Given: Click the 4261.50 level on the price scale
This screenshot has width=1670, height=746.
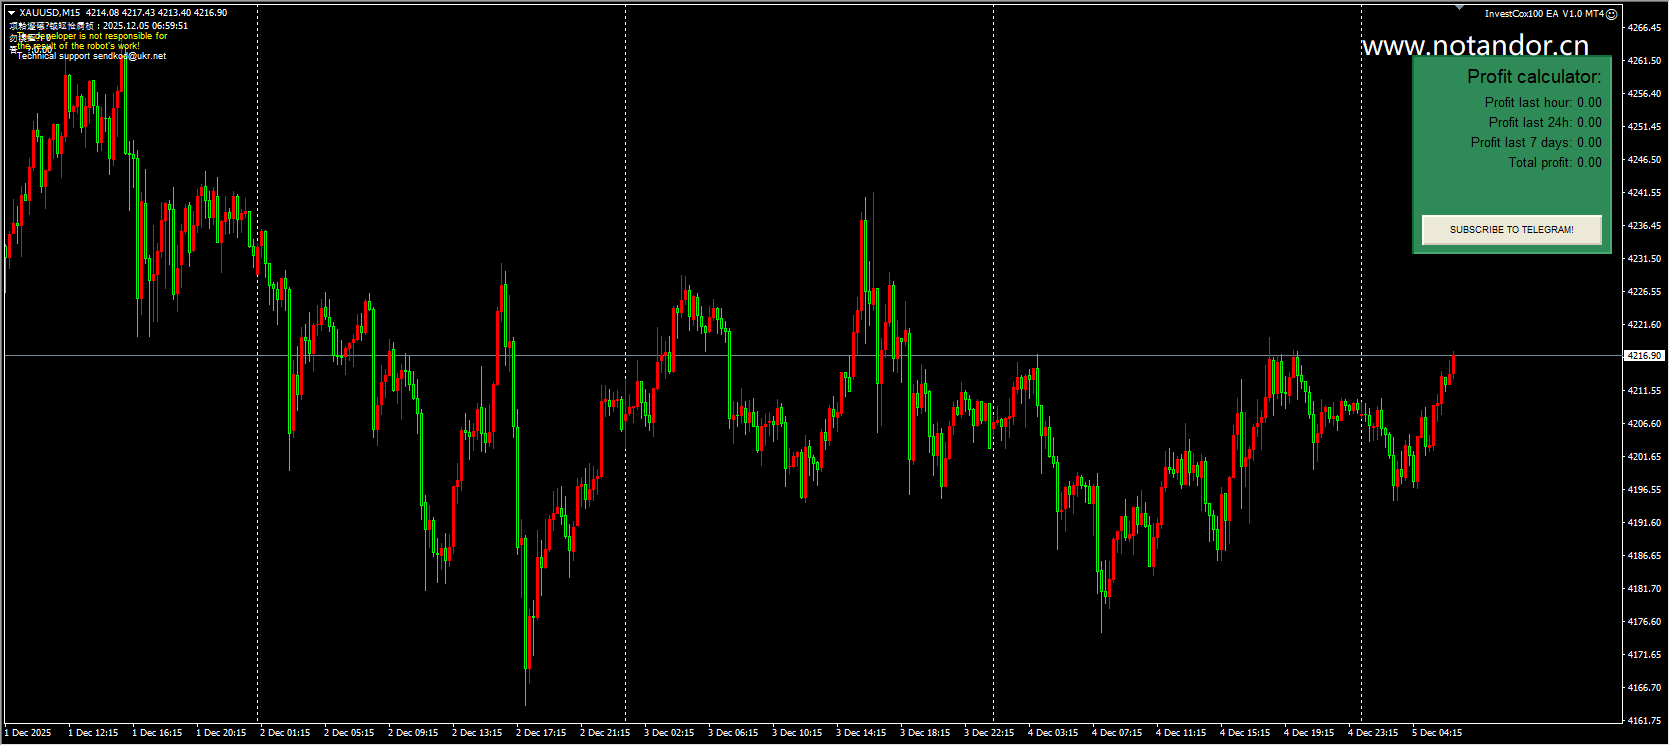Looking at the screenshot, I should 1644,61.
